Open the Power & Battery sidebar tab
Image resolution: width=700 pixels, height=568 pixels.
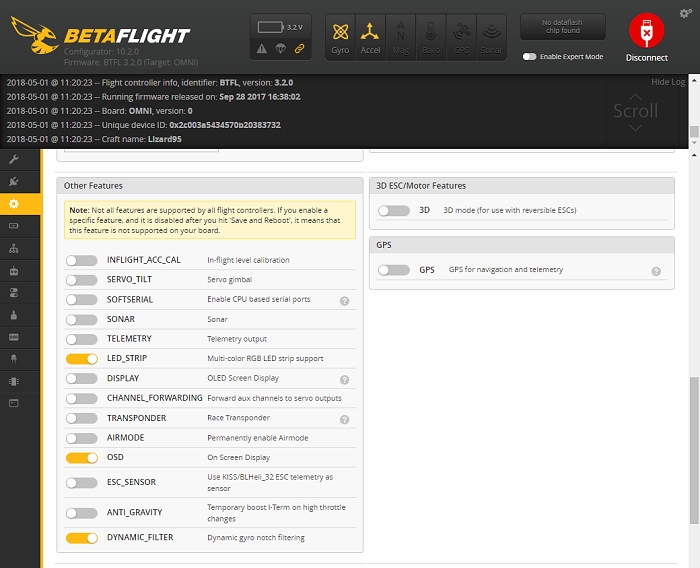tap(14, 226)
